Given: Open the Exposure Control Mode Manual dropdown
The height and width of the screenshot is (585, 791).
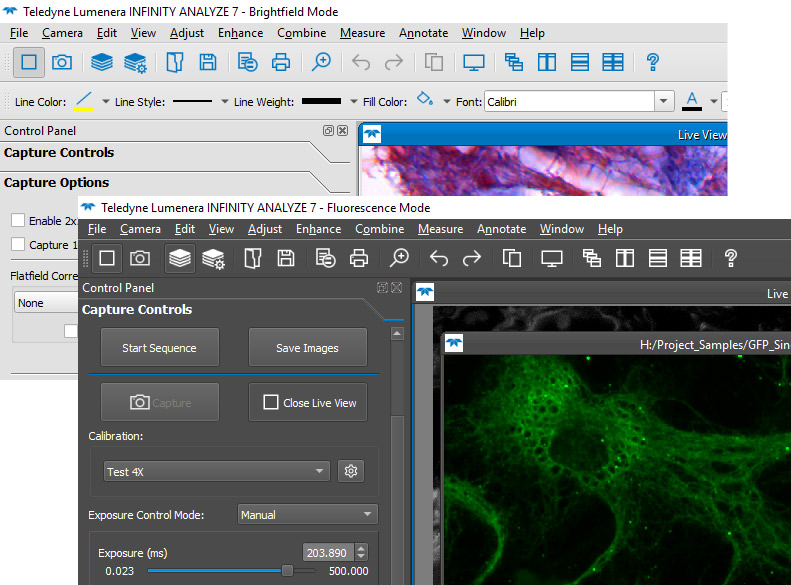Looking at the screenshot, I should (307, 514).
